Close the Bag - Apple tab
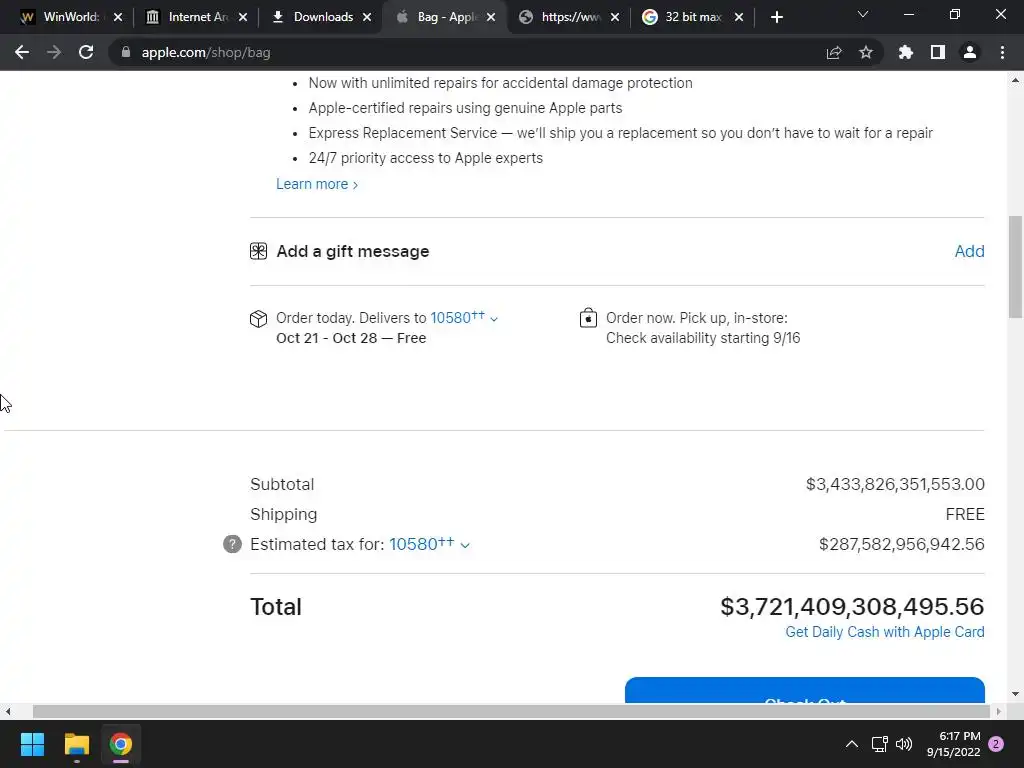The image size is (1024, 768). pyautogui.click(x=491, y=17)
